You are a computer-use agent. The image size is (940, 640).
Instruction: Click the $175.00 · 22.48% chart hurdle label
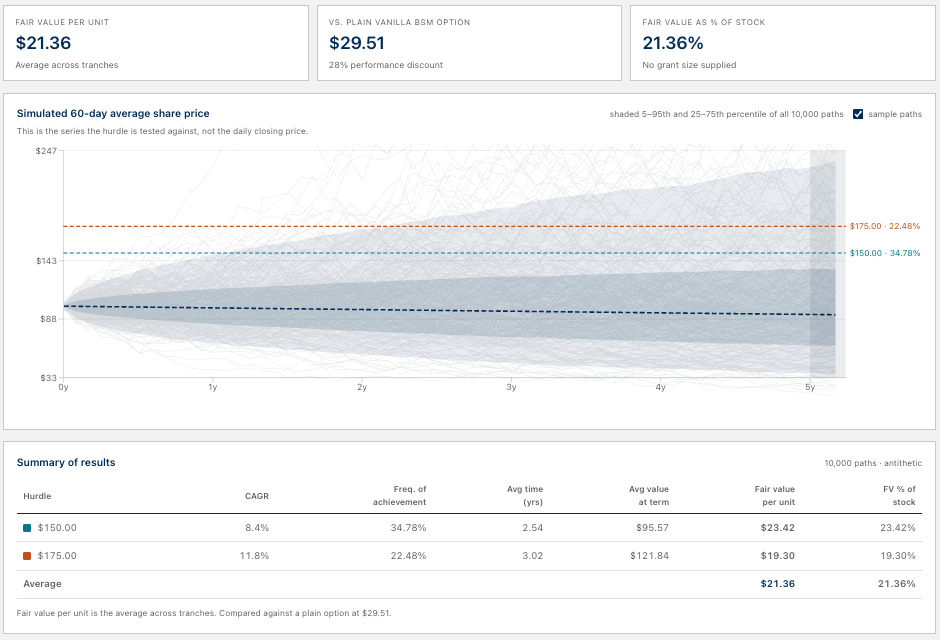tap(885, 227)
